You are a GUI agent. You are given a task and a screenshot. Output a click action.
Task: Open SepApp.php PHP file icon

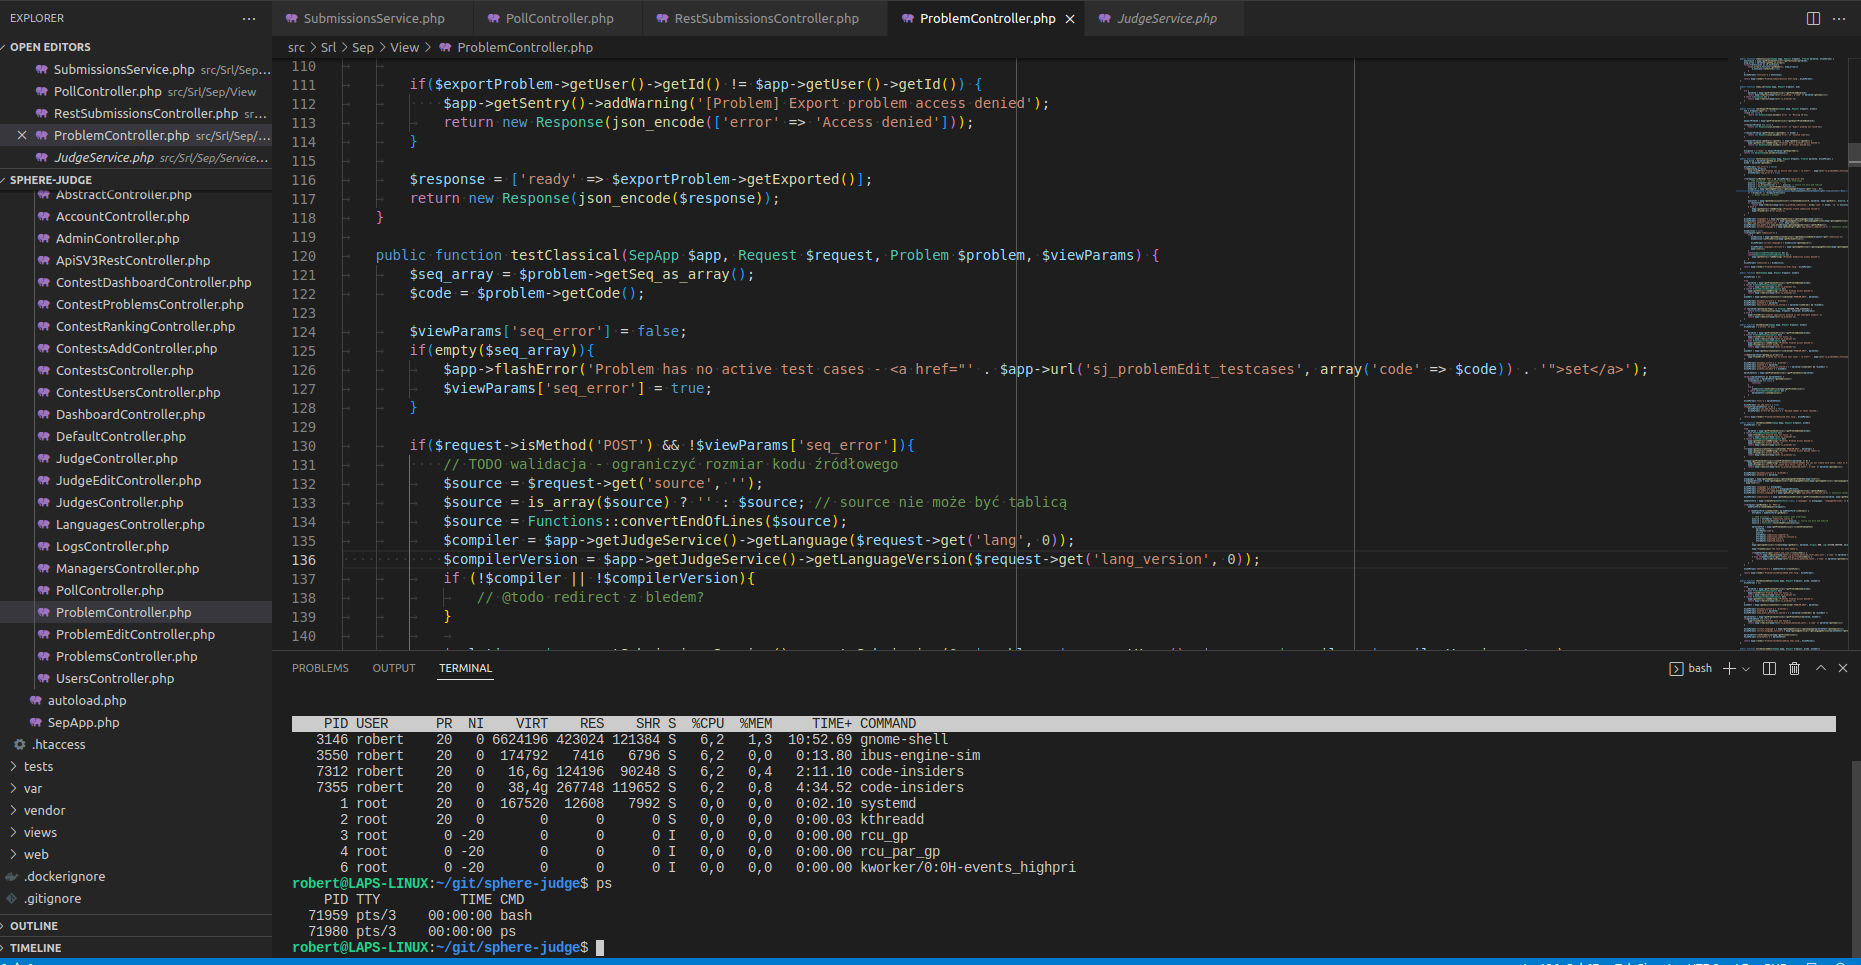(x=36, y=723)
